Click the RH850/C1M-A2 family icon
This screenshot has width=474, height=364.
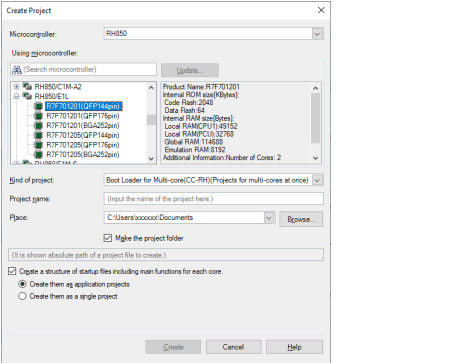pos(27,86)
